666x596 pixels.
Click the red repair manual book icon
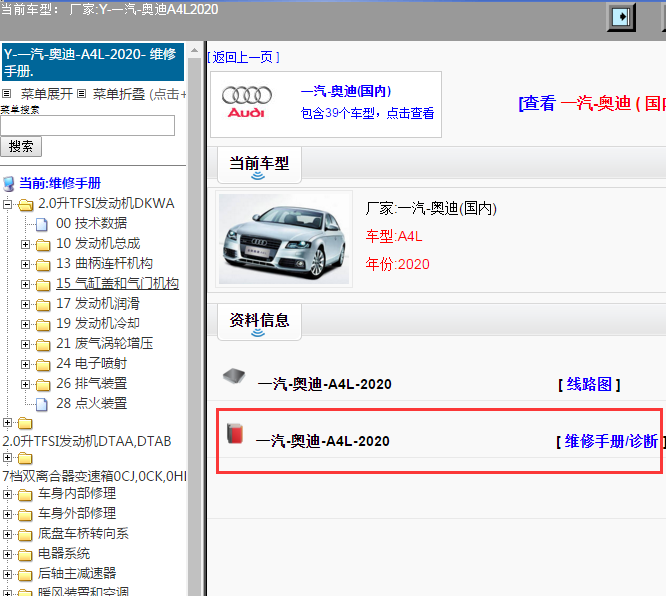click(x=234, y=433)
